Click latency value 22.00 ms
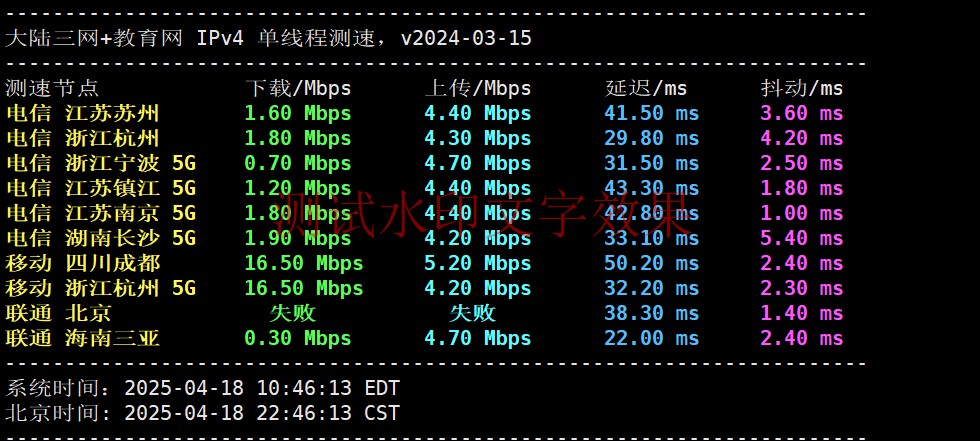 [652, 338]
